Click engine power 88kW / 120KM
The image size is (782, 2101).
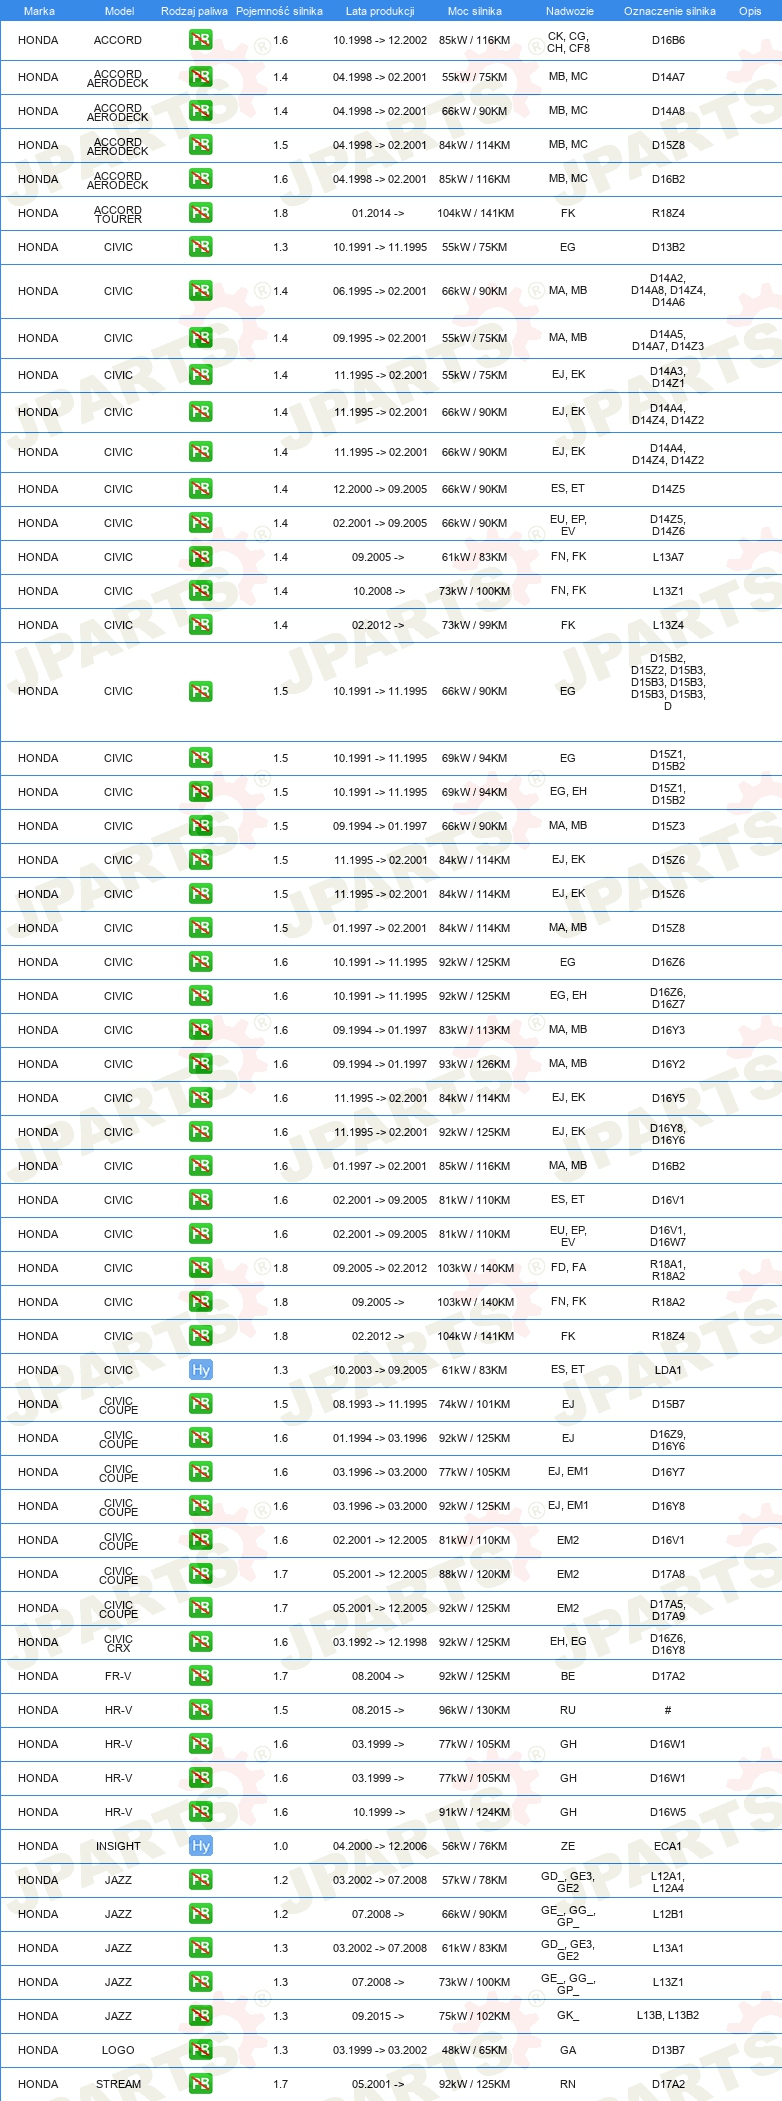[x=474, y=1574]
